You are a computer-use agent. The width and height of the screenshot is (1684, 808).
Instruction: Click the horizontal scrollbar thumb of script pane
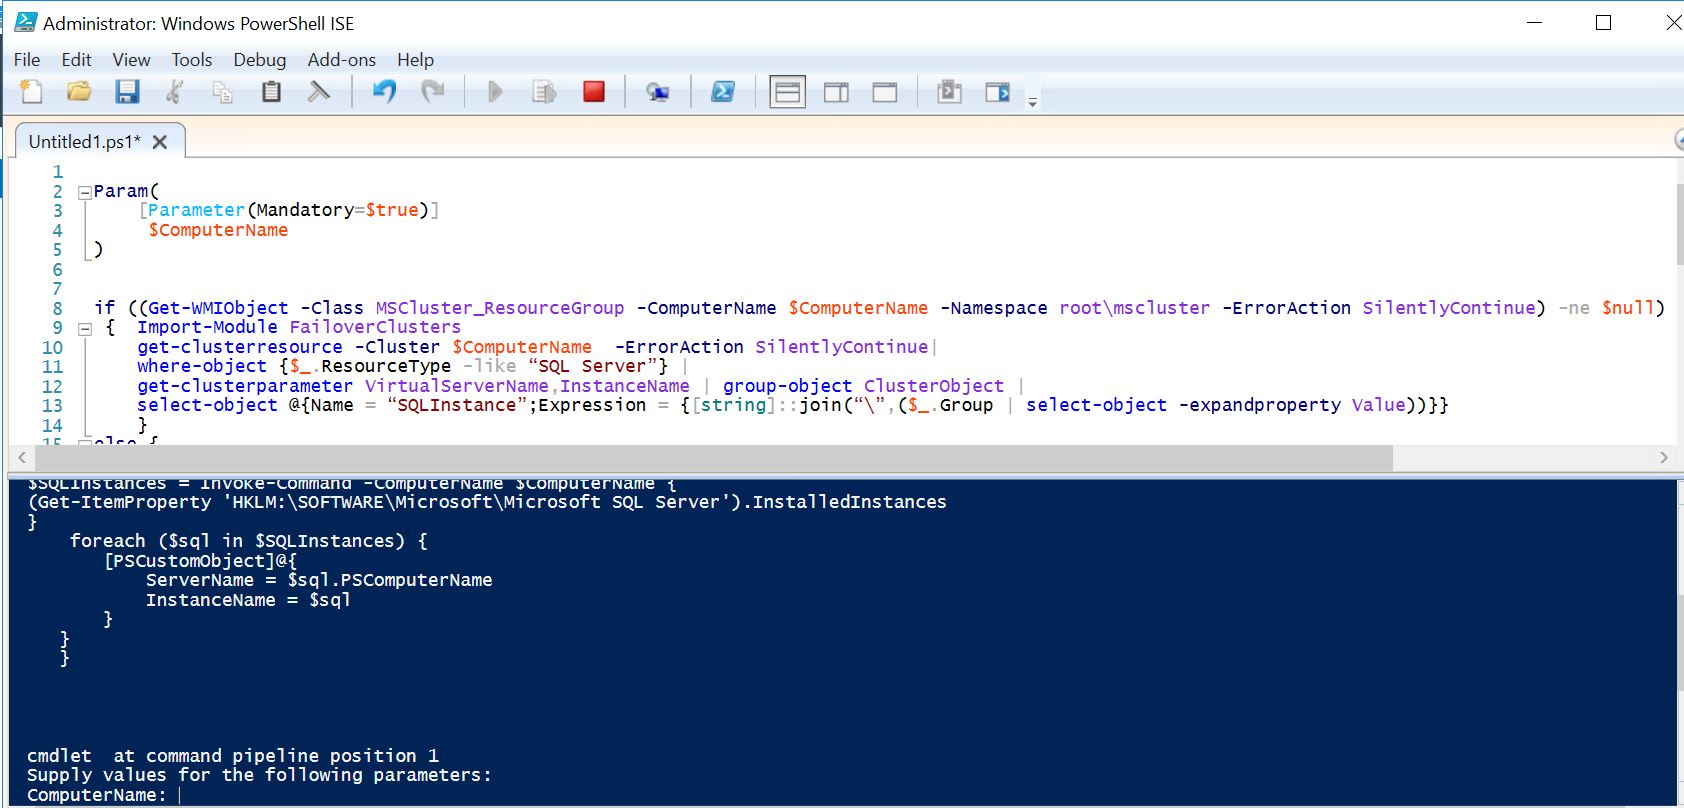pos(714,457)
